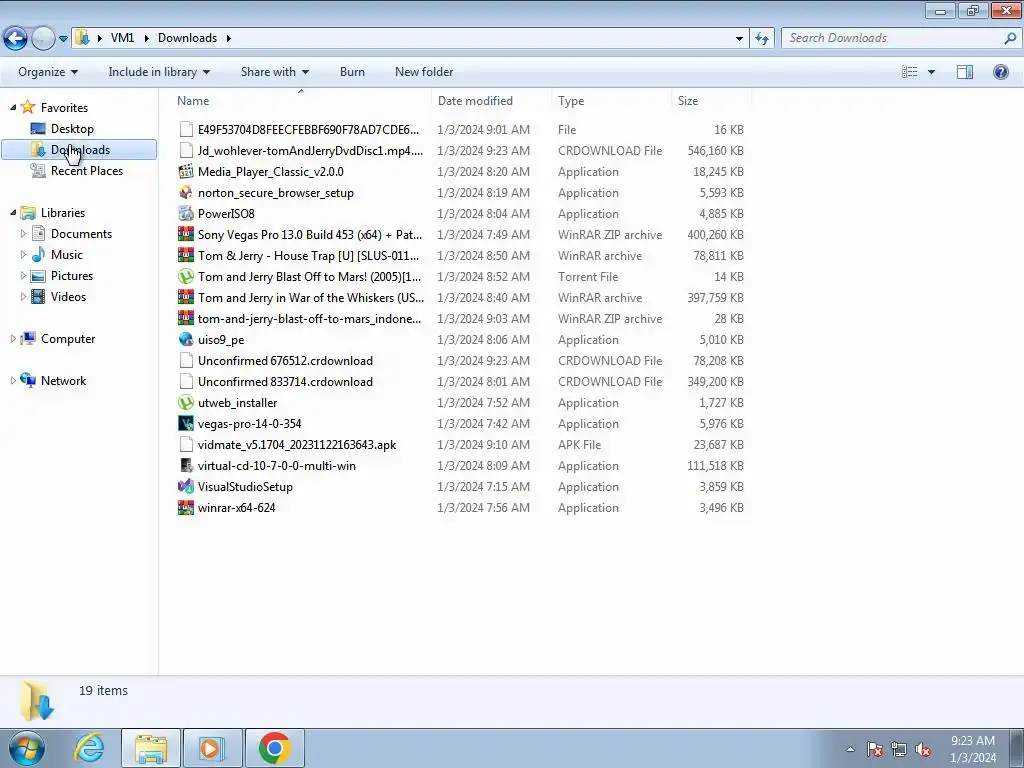The image size is (1024, 768).
Task: Select Tom and Jerry War of Whiskers icon
Action: [185, 297]
